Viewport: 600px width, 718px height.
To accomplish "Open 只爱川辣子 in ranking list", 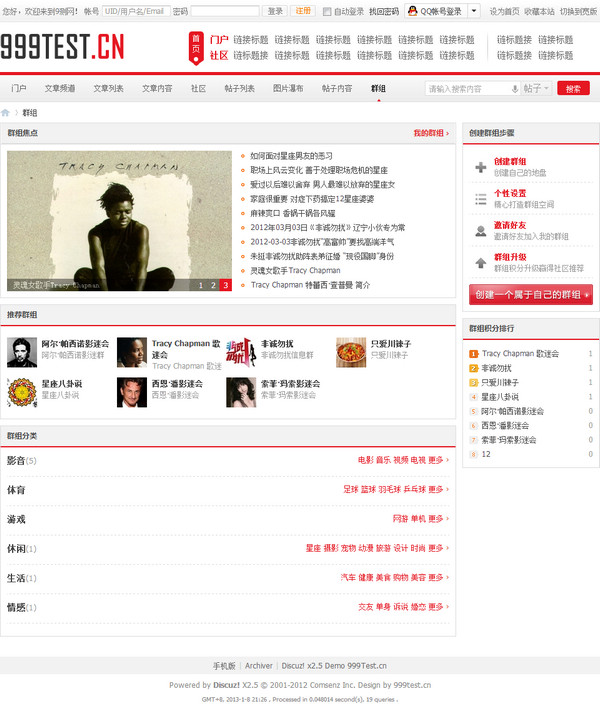I will coord(500,382).
